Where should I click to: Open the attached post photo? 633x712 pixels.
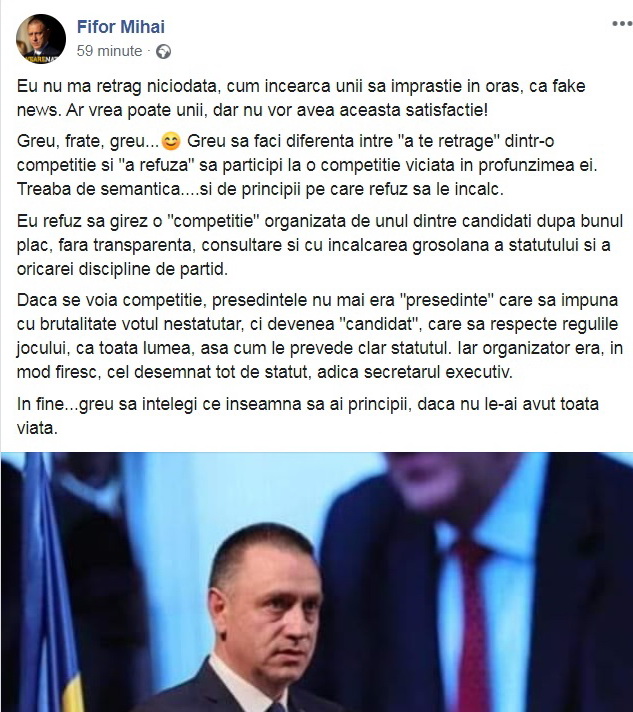316,582
